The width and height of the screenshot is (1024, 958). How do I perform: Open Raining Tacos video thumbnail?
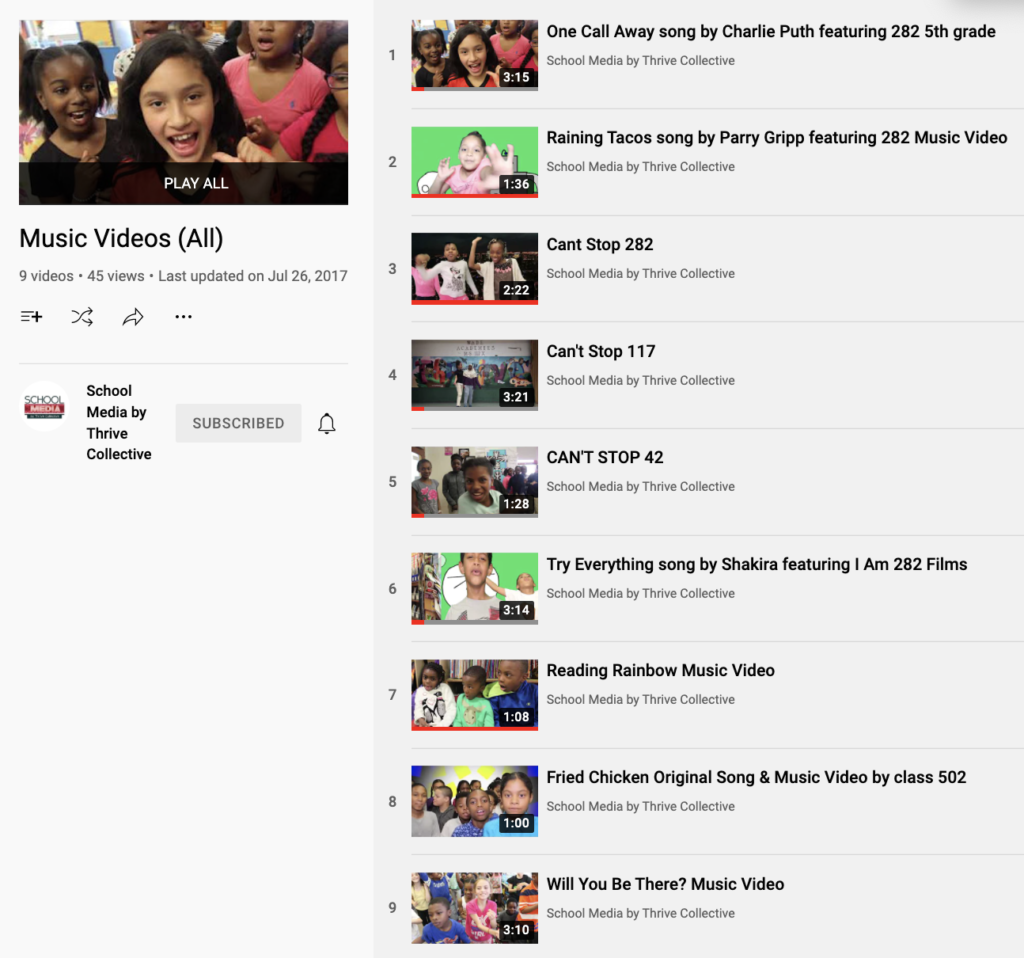pos(475,161)
